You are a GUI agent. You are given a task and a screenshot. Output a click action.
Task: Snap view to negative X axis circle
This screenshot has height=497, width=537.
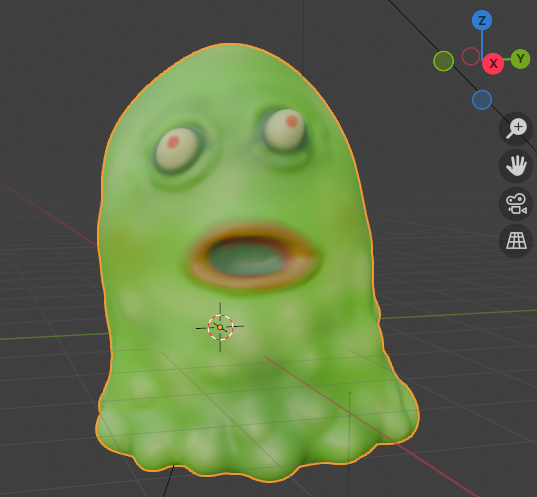point(471,56)
